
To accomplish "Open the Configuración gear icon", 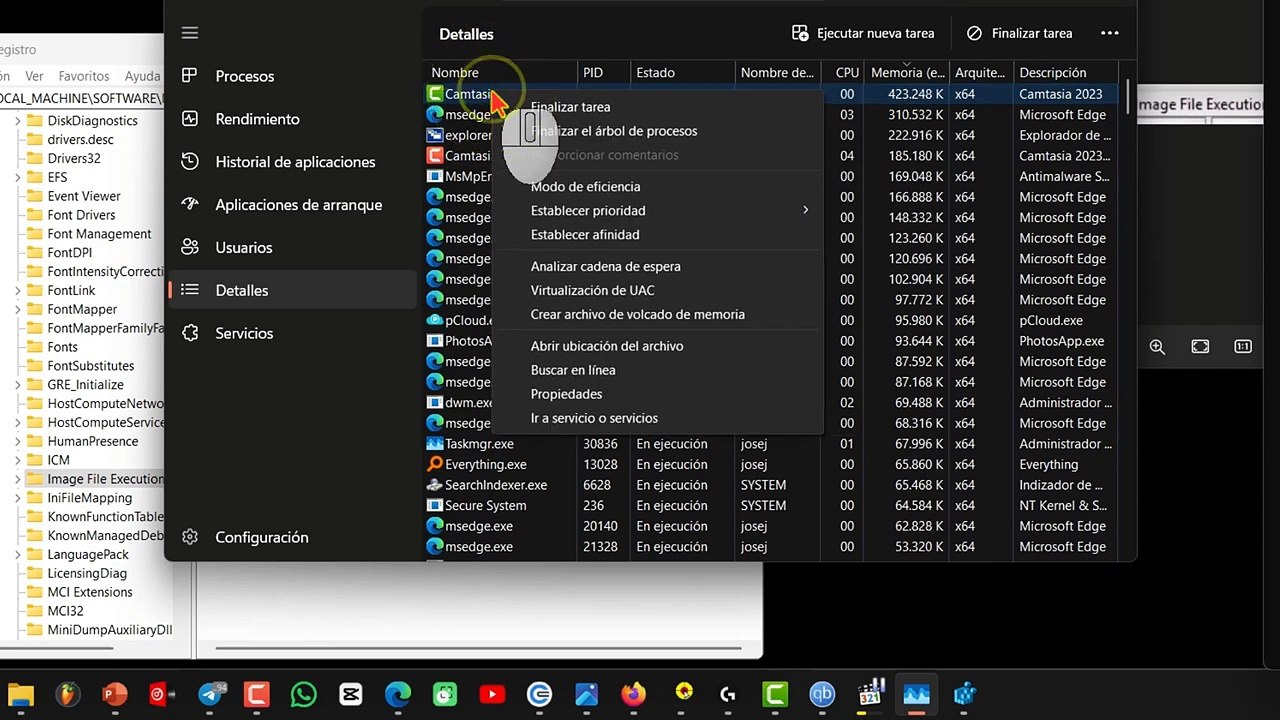I will point(190,537).
